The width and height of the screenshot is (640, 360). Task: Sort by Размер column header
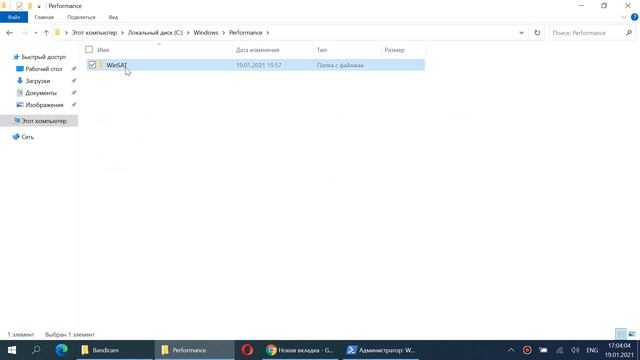coord(394,50)
